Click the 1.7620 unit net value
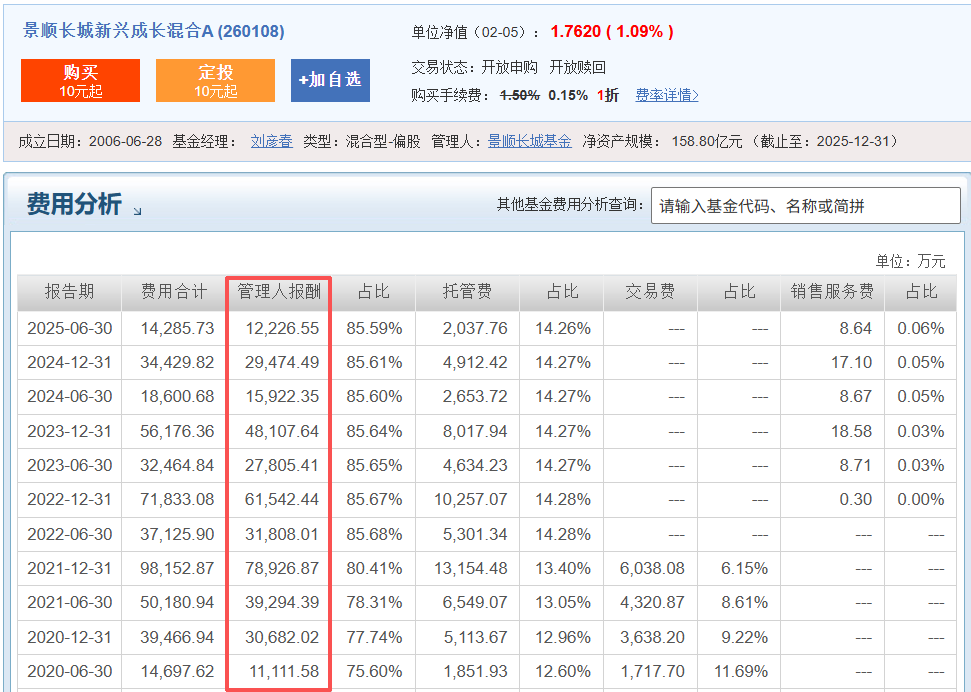This screenshot has height=692, width=971. coord(575,31)
